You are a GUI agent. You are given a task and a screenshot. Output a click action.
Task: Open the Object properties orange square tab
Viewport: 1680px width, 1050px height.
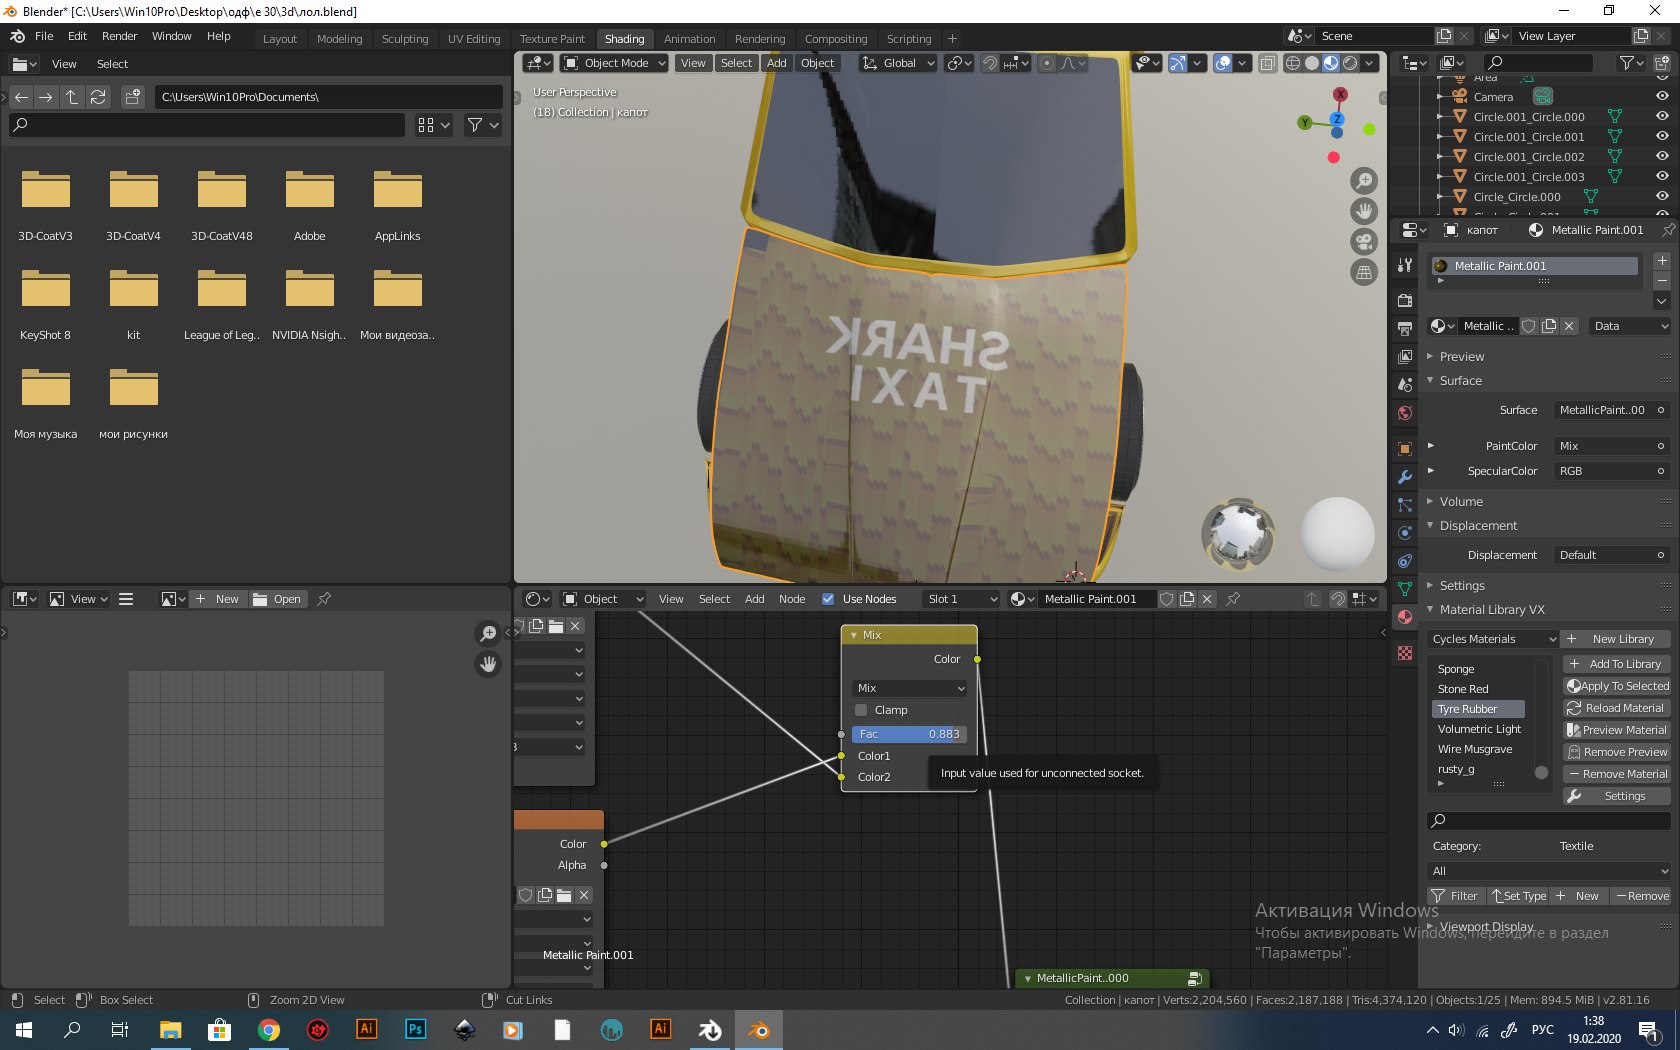1405,449
